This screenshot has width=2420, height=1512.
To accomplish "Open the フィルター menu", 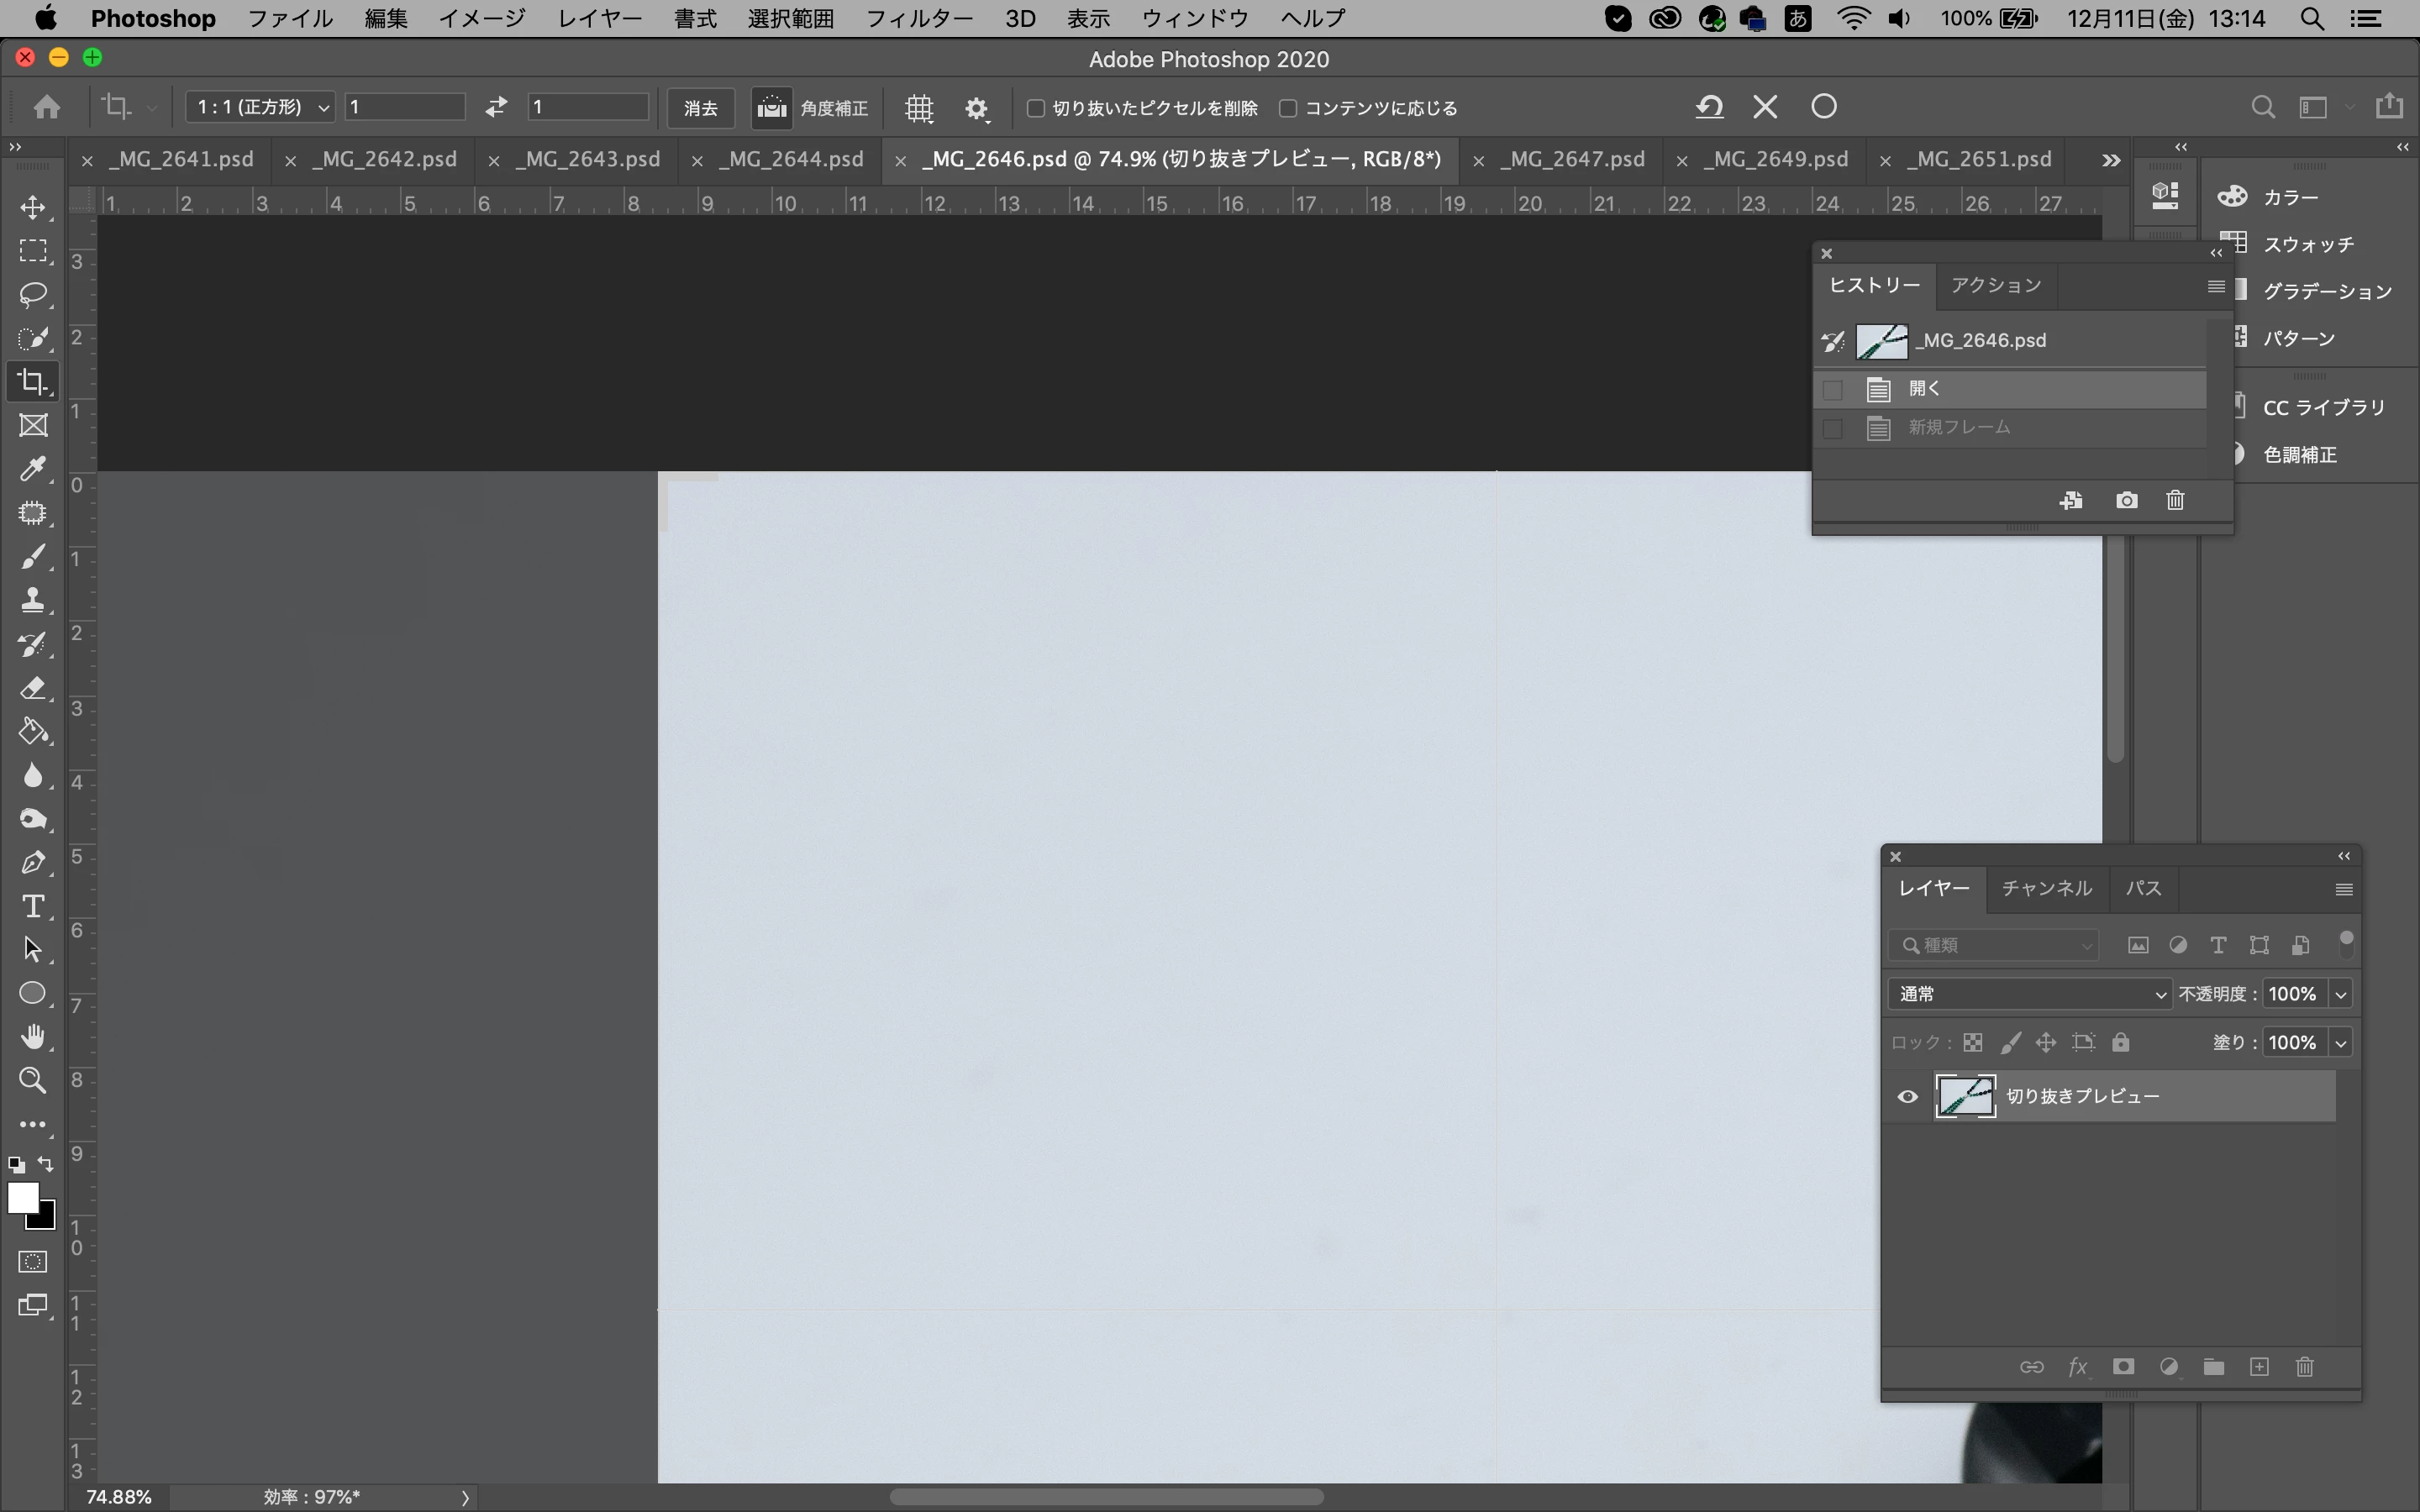I will point(918,18).
